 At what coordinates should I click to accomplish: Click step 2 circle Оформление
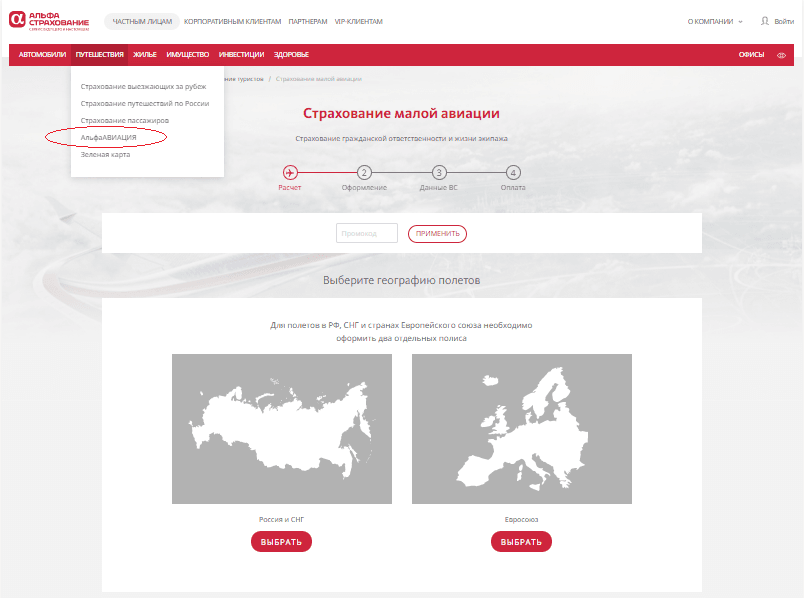coord(364,172)
